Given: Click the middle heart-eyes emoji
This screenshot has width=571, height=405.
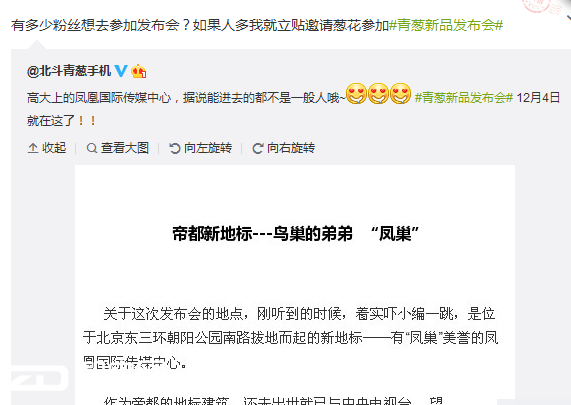Looking at the screenshot, I should (x=378, y=94).
